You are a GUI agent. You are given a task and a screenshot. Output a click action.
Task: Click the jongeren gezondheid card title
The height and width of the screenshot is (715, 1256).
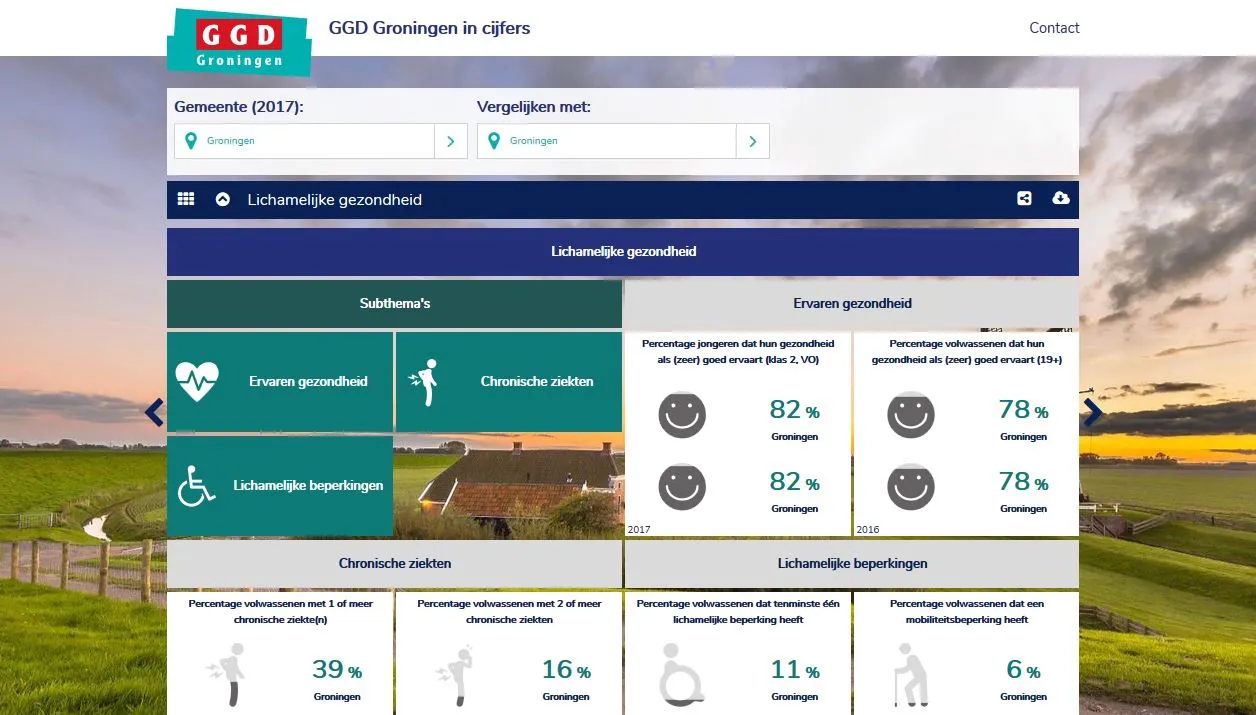(738, 352)
